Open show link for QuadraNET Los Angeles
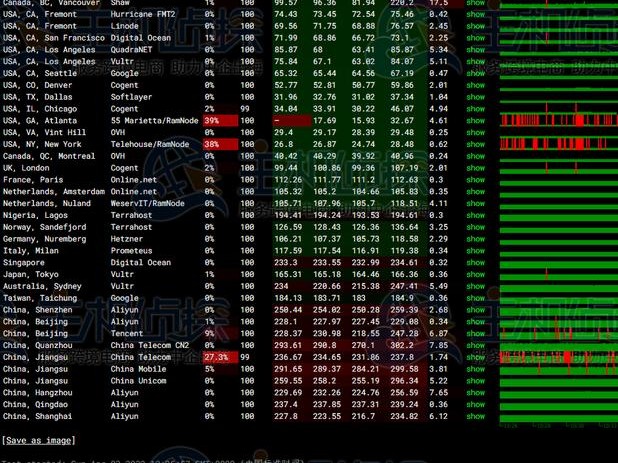Screen dimensions: 618x463 pos(476,50)
